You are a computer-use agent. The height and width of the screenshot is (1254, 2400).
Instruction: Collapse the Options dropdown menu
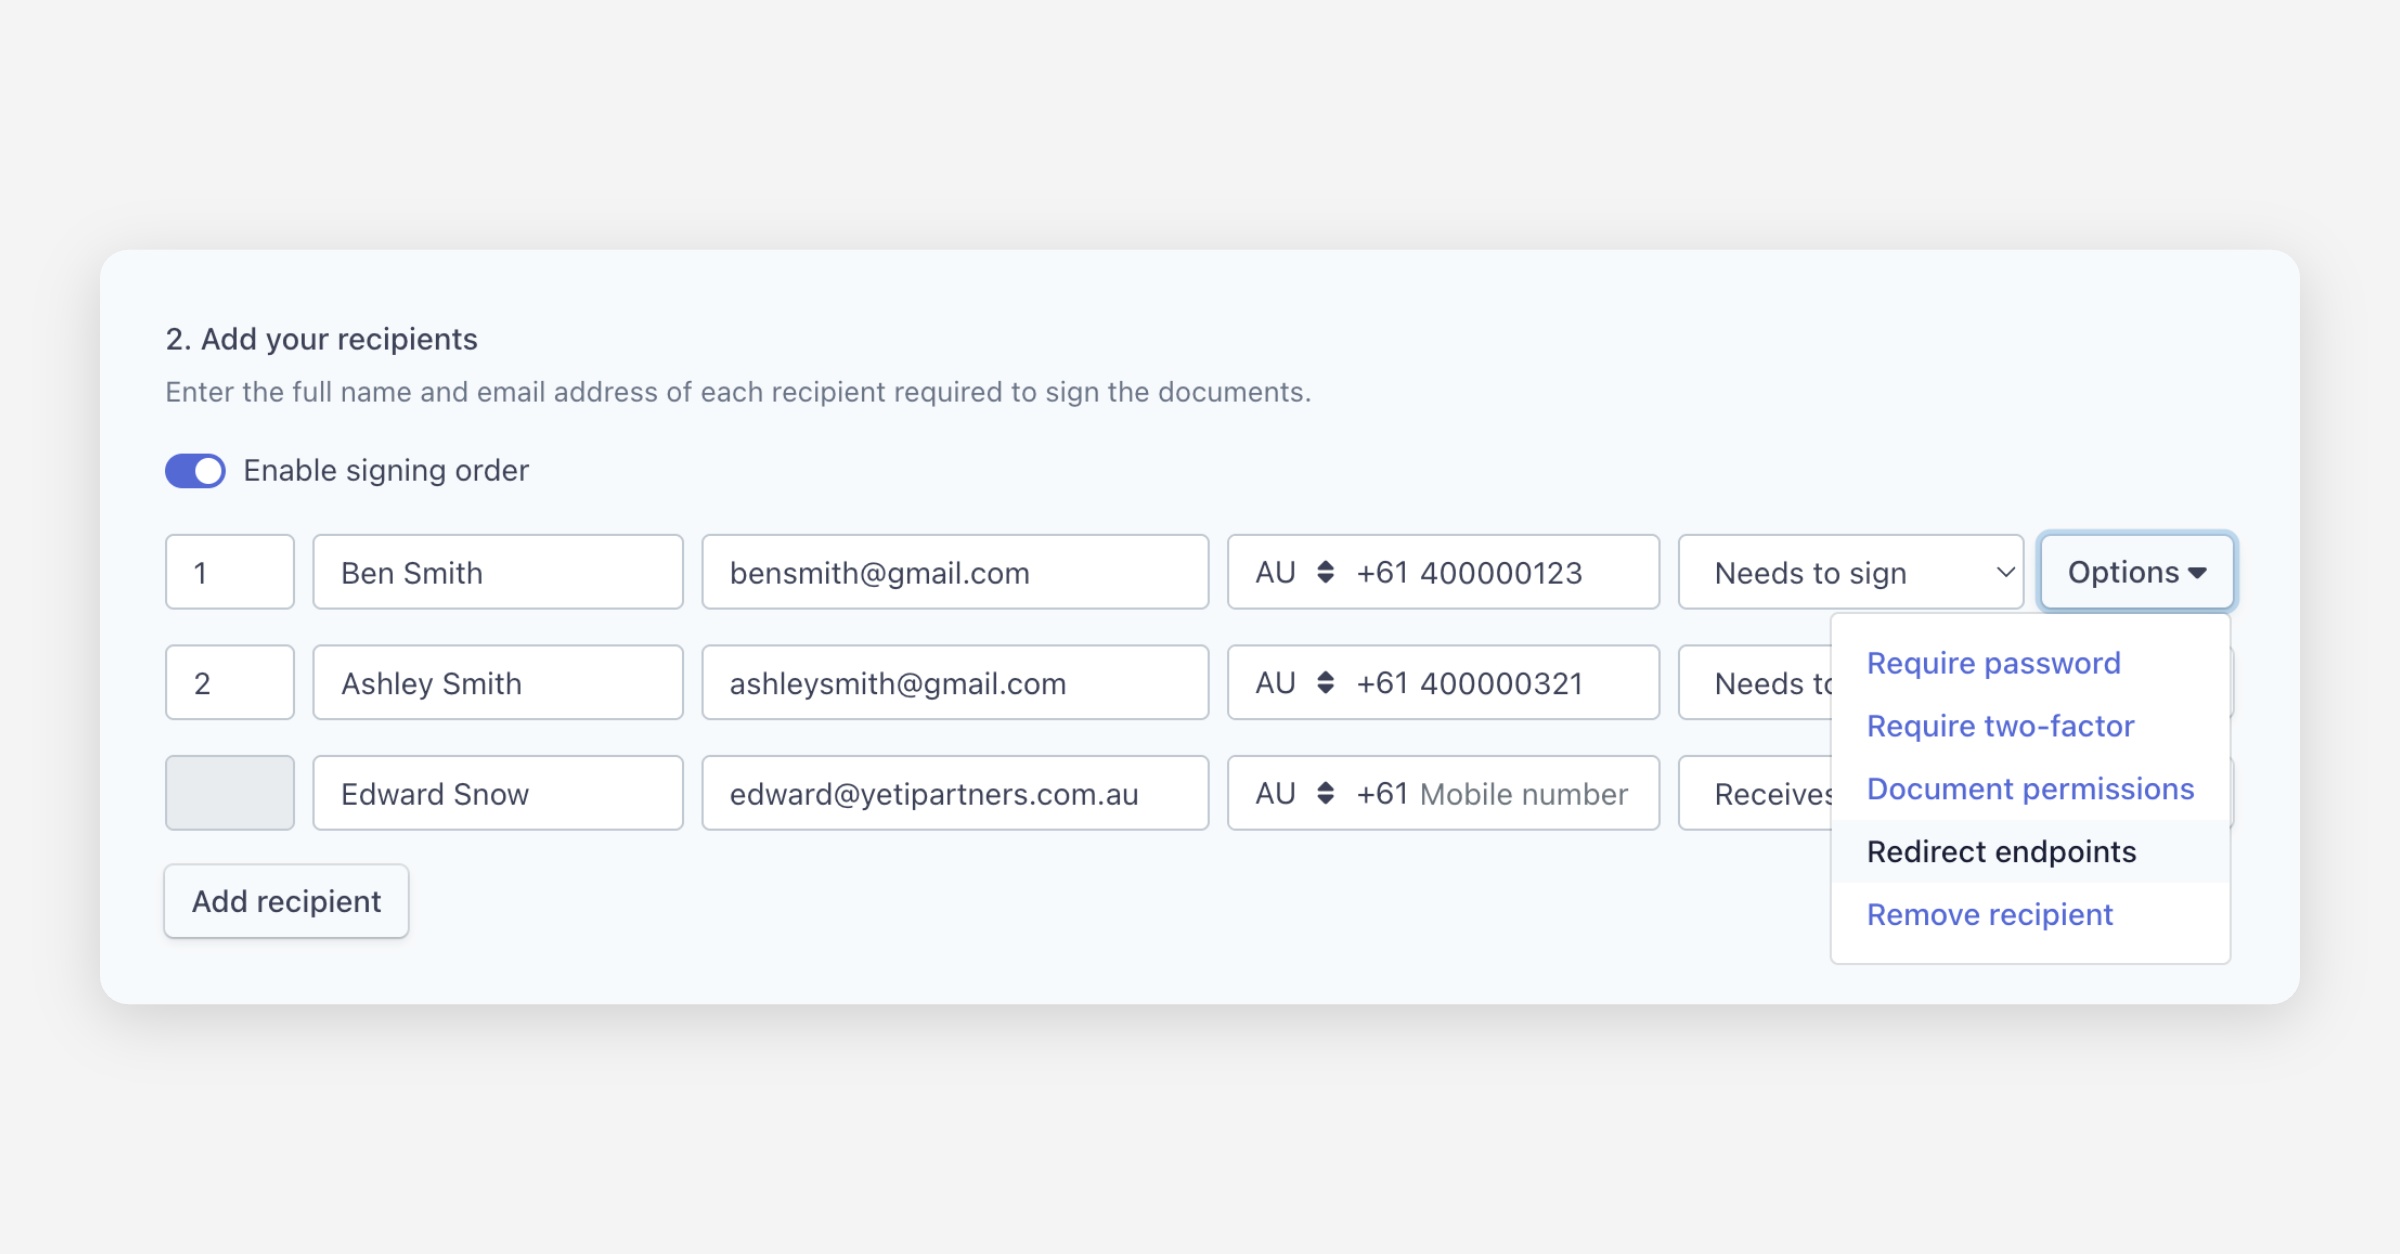pos(2136,572)
